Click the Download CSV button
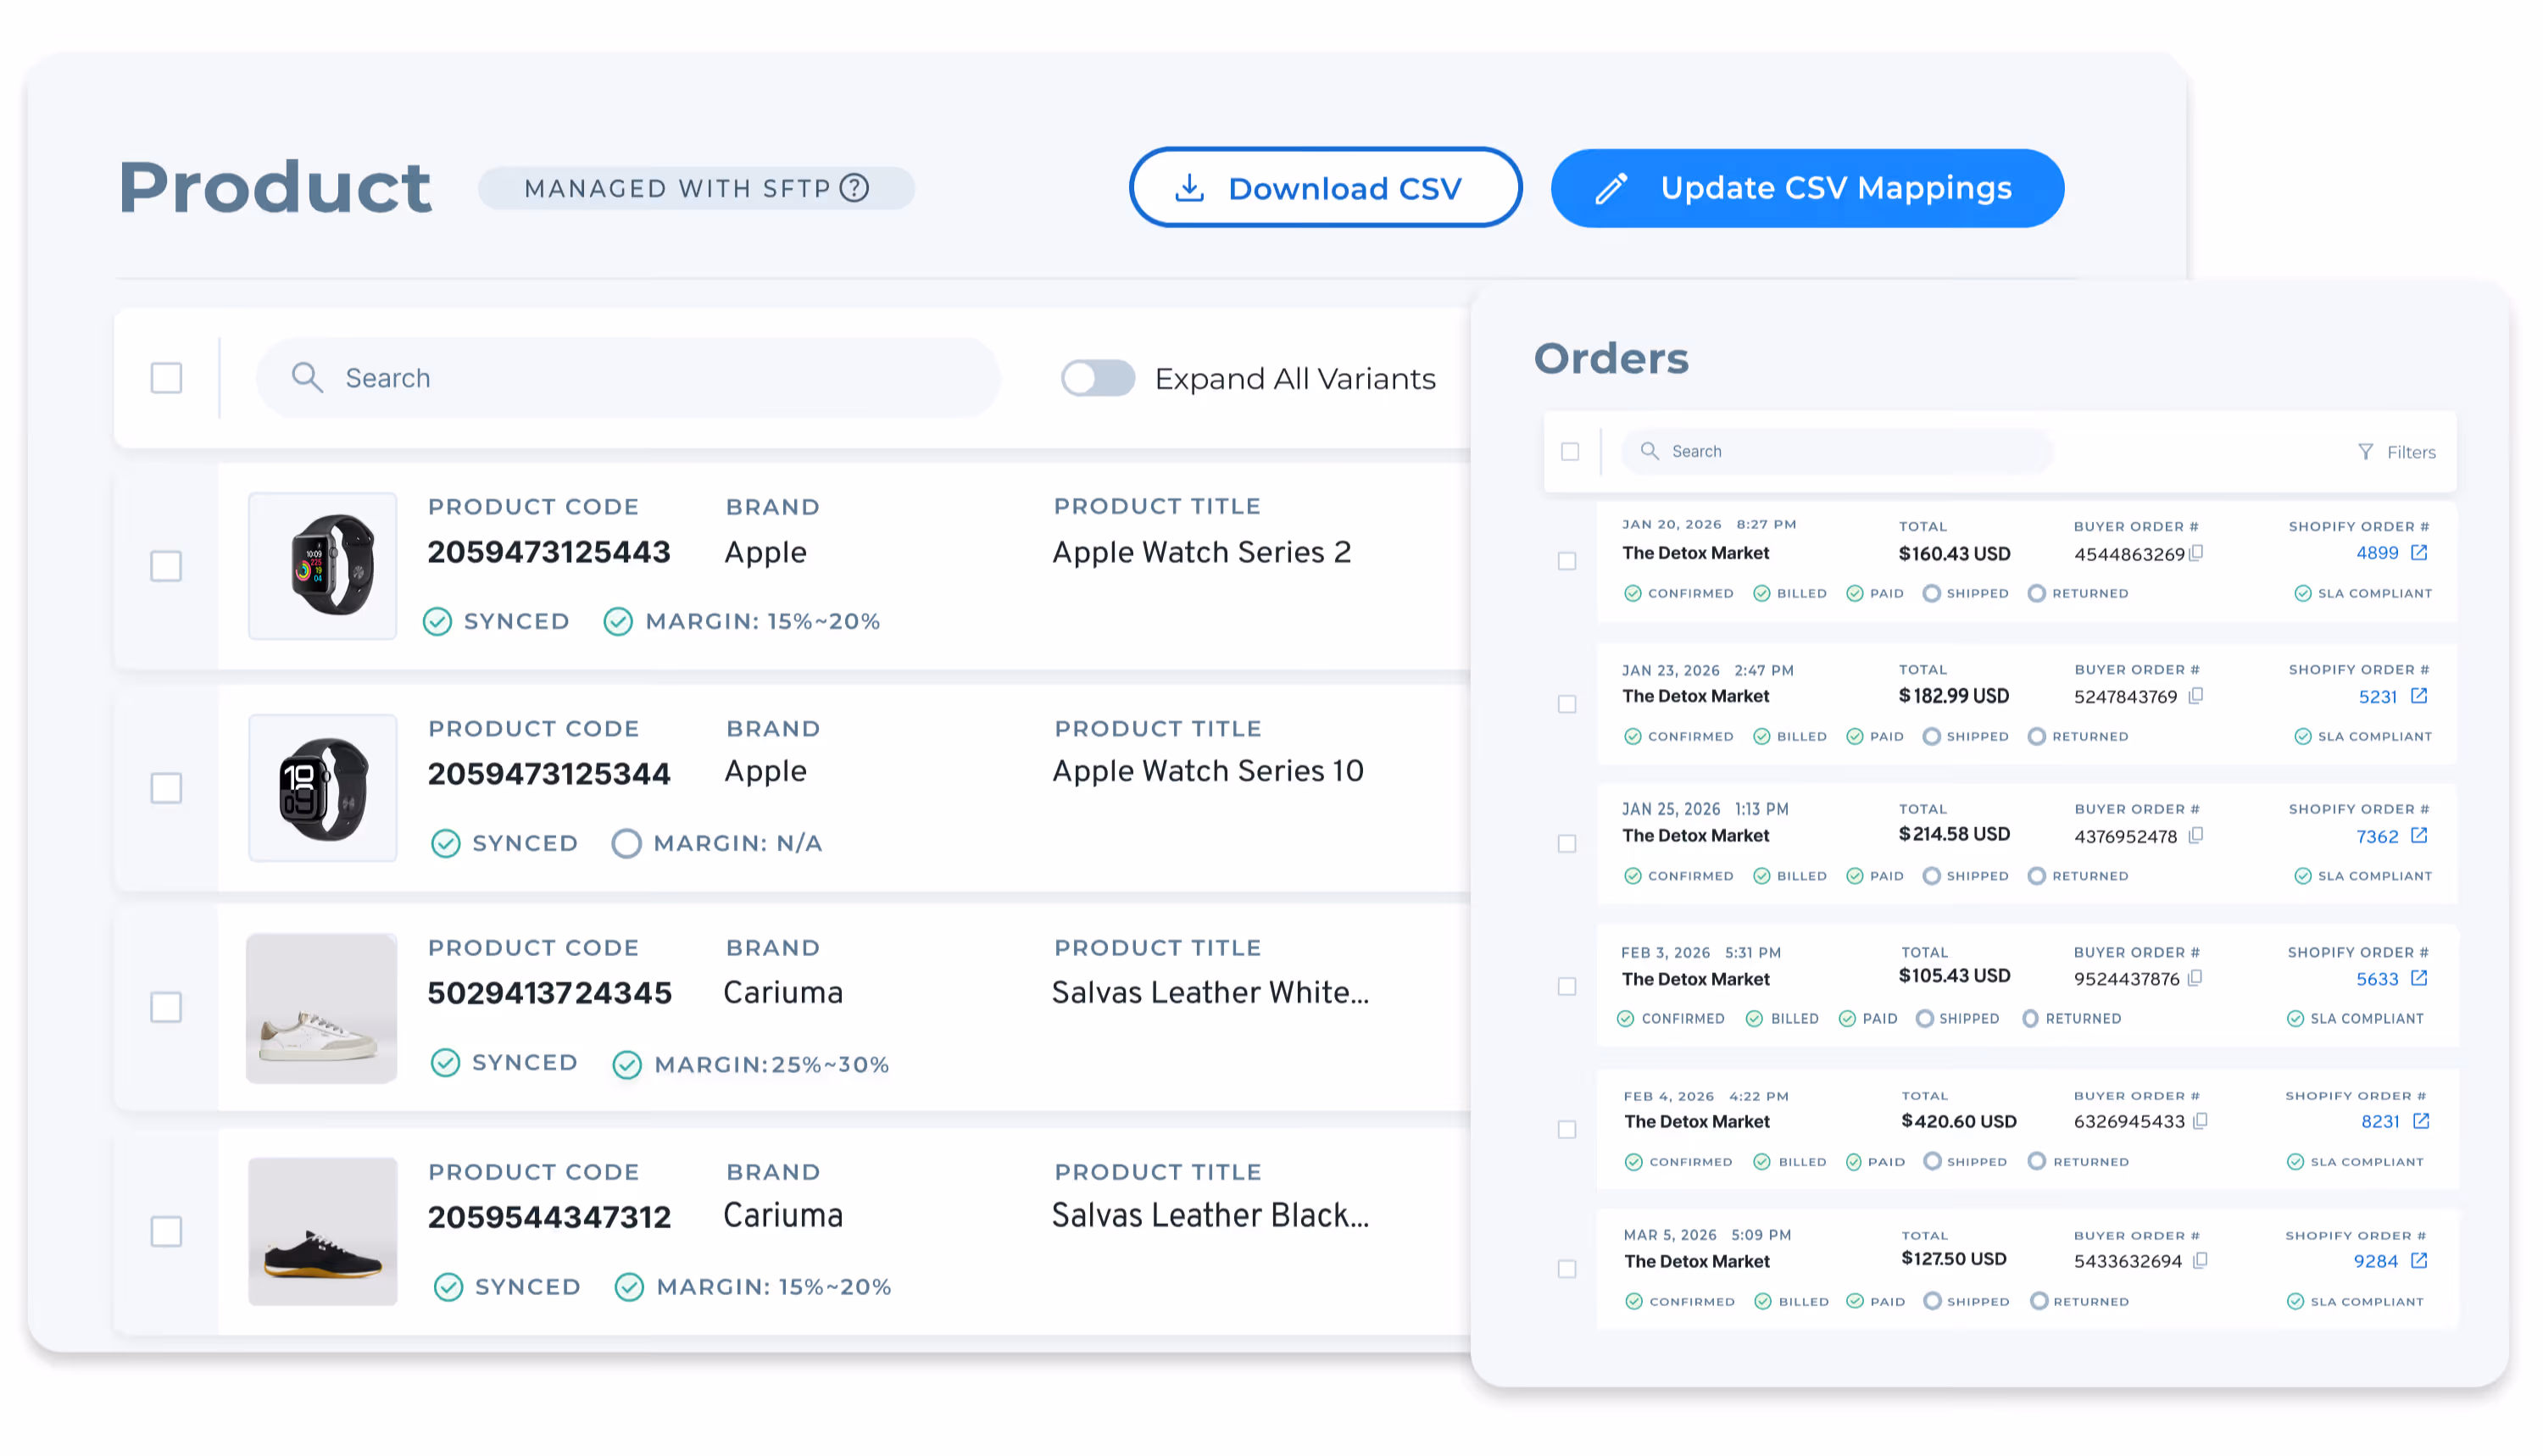The width and height of the screenshot is (2543, 1456). [x=1324, y=188]
